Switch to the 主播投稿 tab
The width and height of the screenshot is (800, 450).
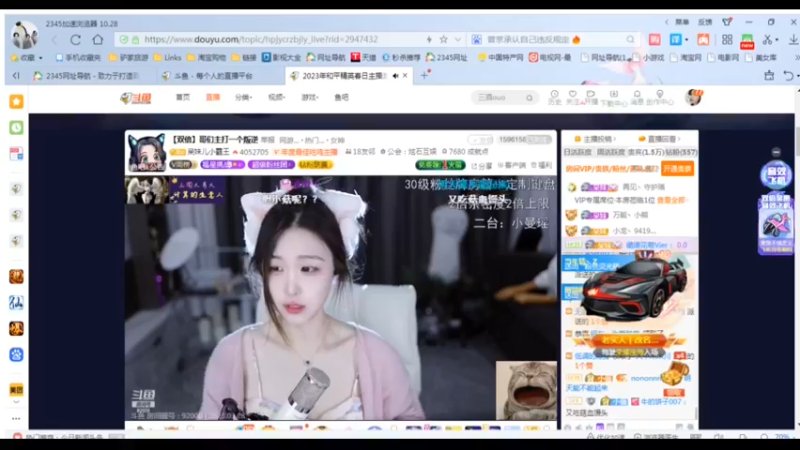[x=595, y=139]
